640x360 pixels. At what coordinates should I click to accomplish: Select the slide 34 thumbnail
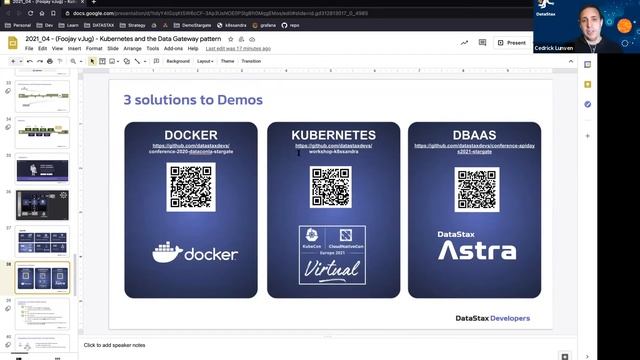point(42,133)
